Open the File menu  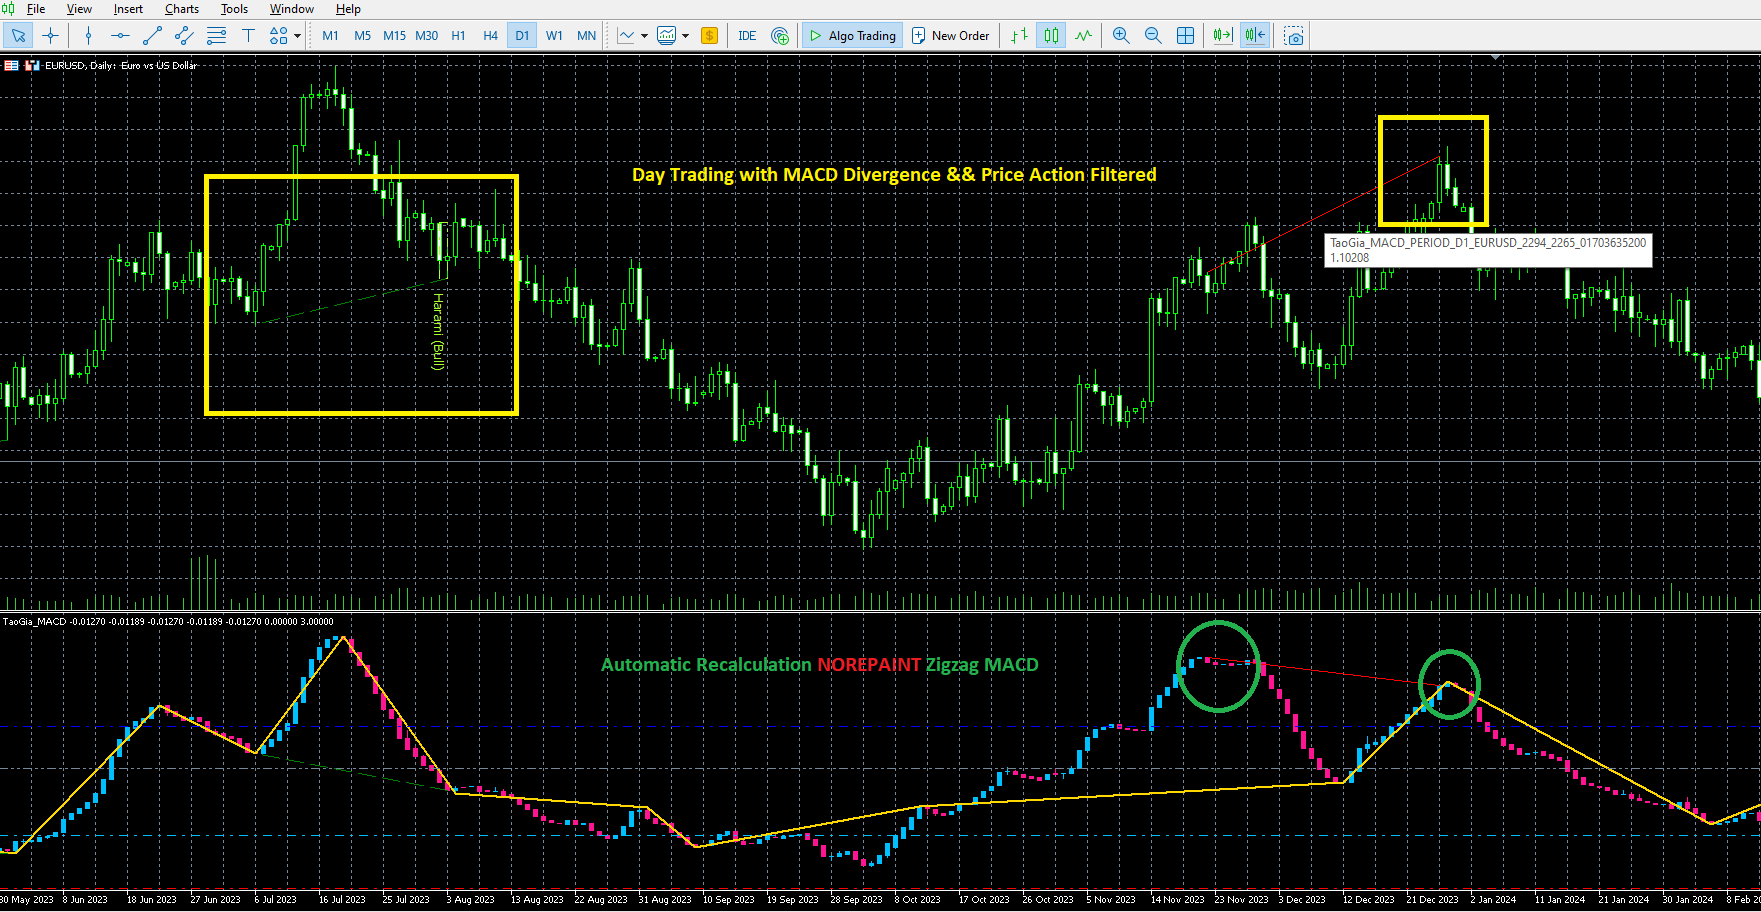[36, 9]
